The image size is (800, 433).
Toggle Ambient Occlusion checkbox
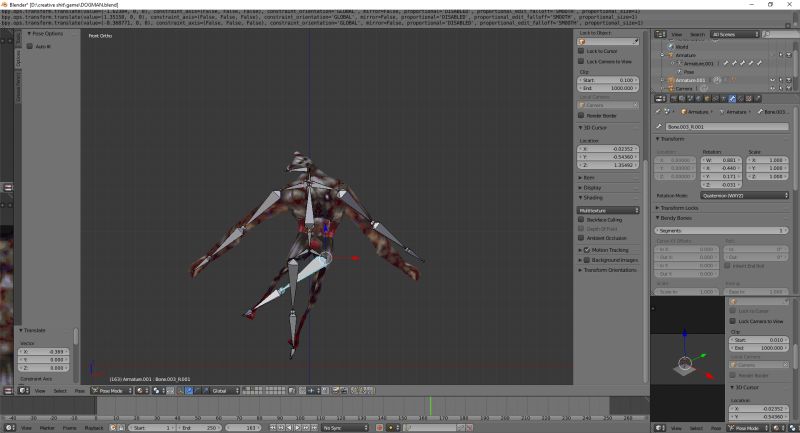tap(582, 238)
